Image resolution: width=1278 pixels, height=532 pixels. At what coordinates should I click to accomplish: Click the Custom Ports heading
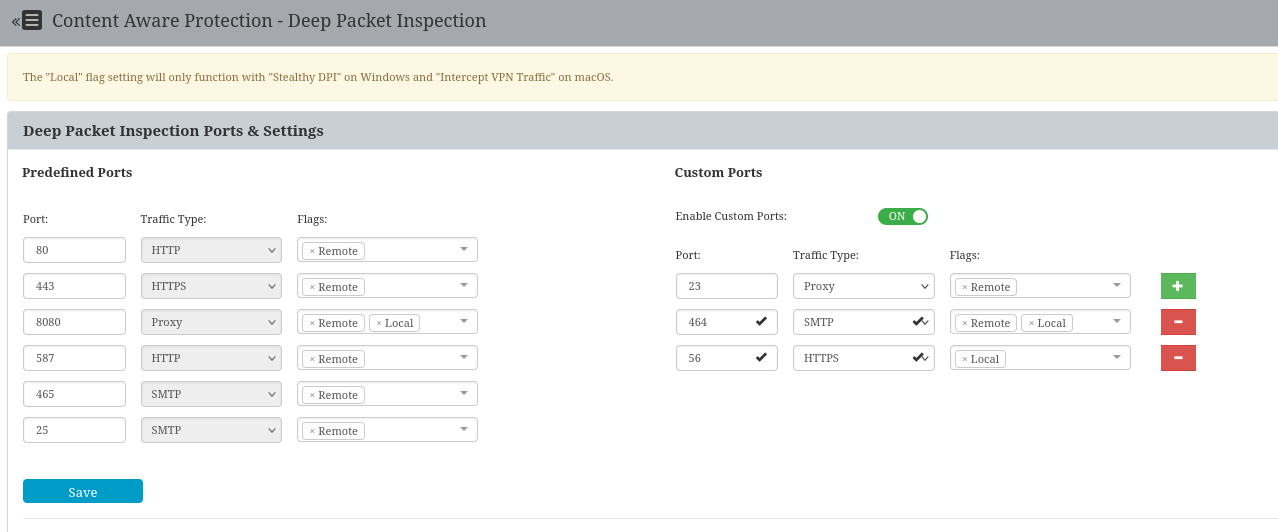[718, 172]
